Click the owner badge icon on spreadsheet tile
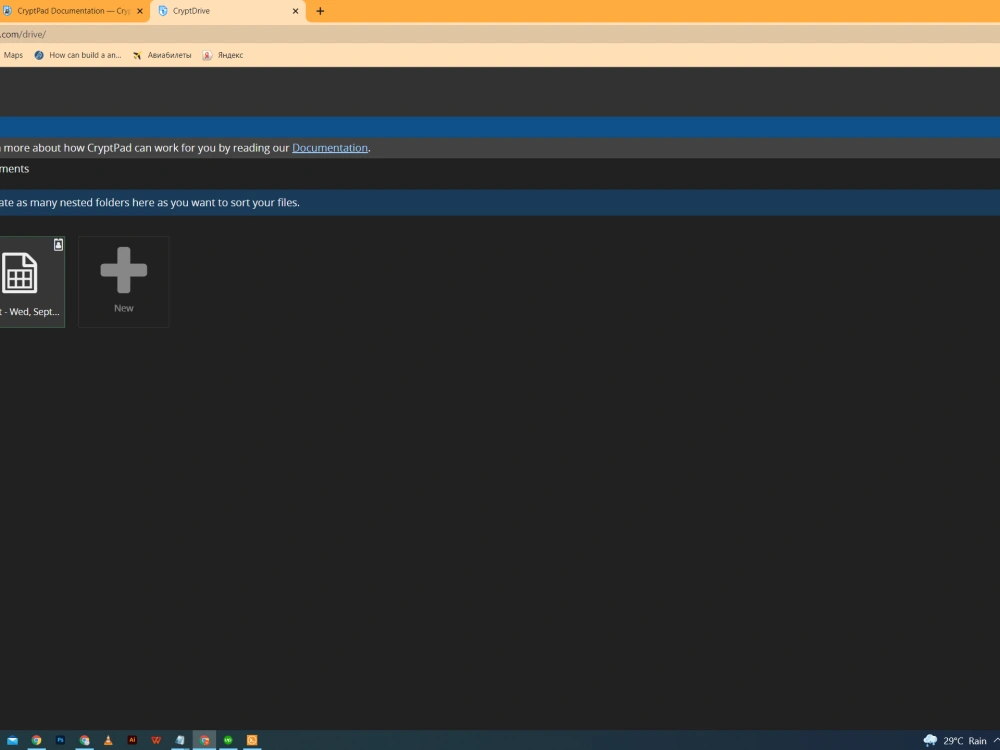 pos(58,245)
